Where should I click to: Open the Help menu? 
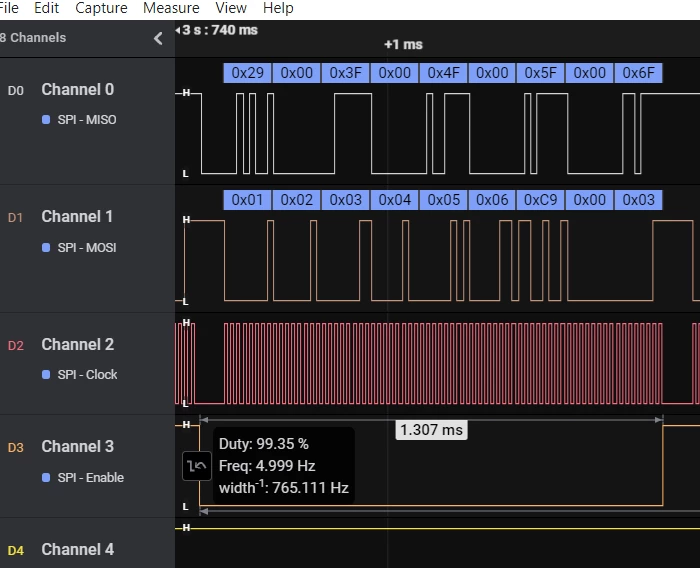point(278,8)
